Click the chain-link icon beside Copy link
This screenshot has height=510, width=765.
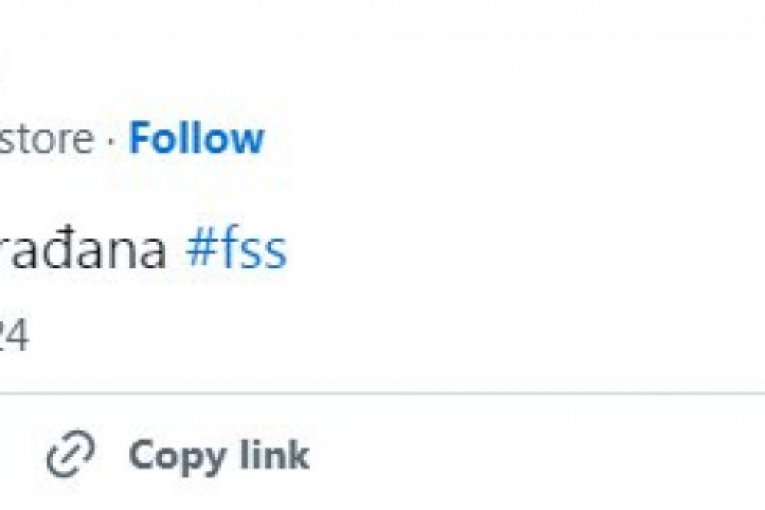(x=71, y=456)
